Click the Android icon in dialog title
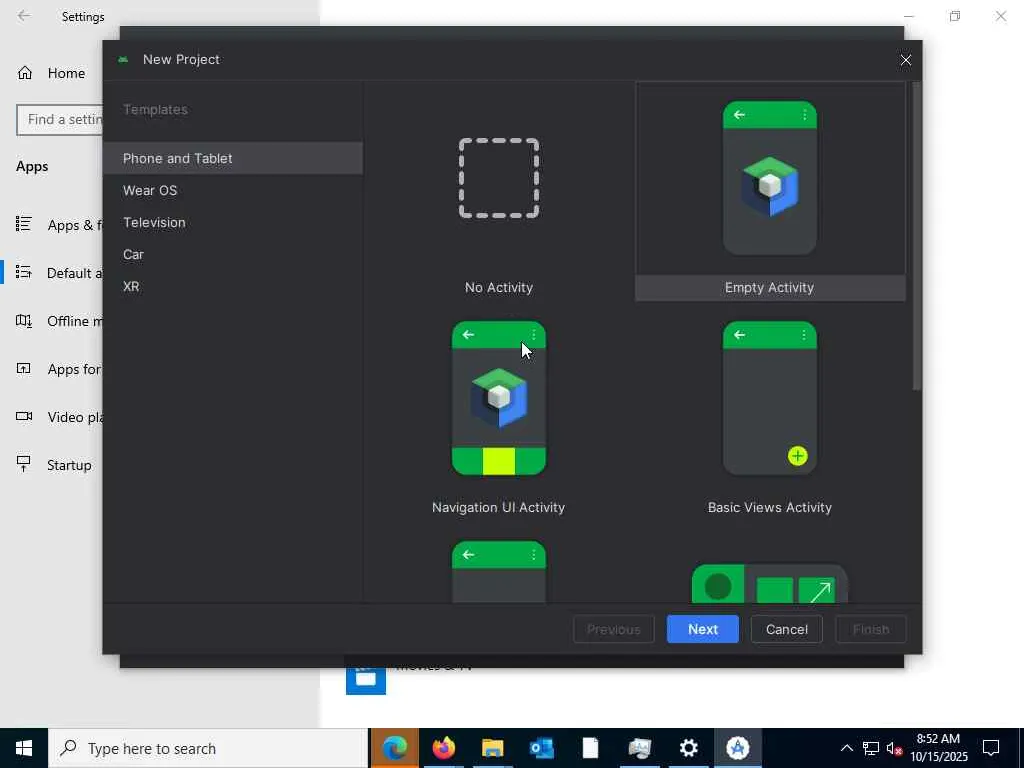The width and height of the screenshot is (1024, 768). coord(123,59)
